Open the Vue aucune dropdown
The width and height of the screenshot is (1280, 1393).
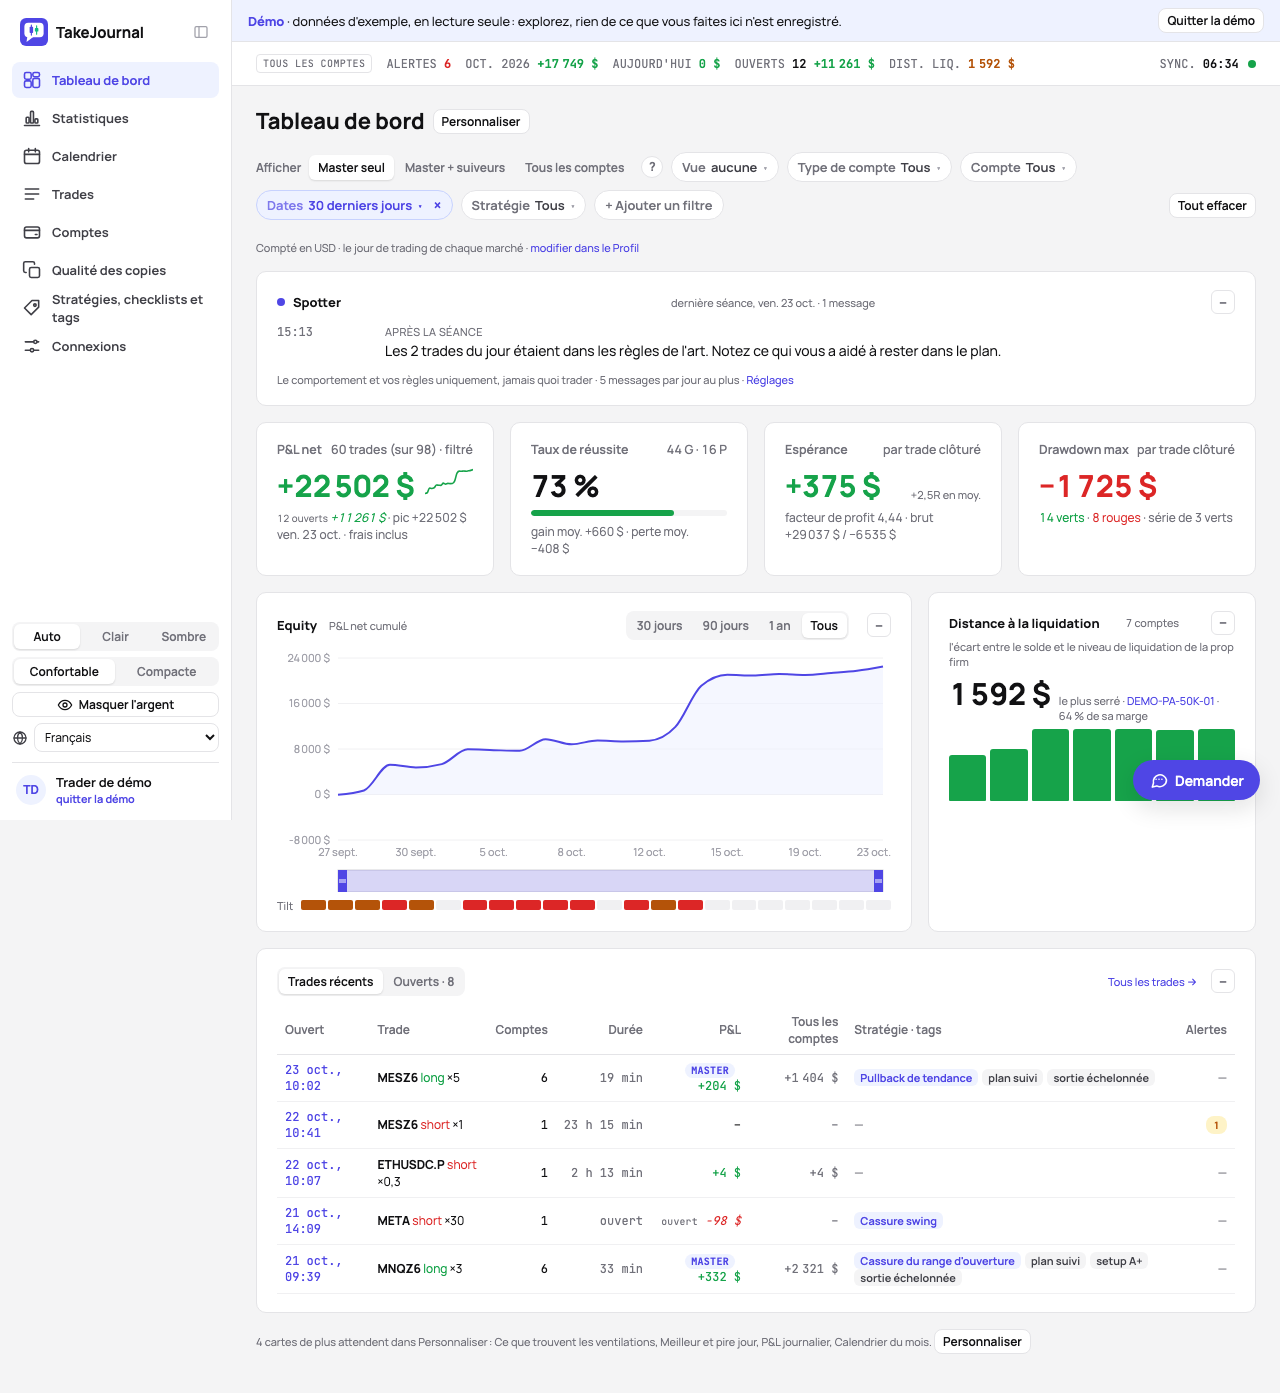click(725, 167)
